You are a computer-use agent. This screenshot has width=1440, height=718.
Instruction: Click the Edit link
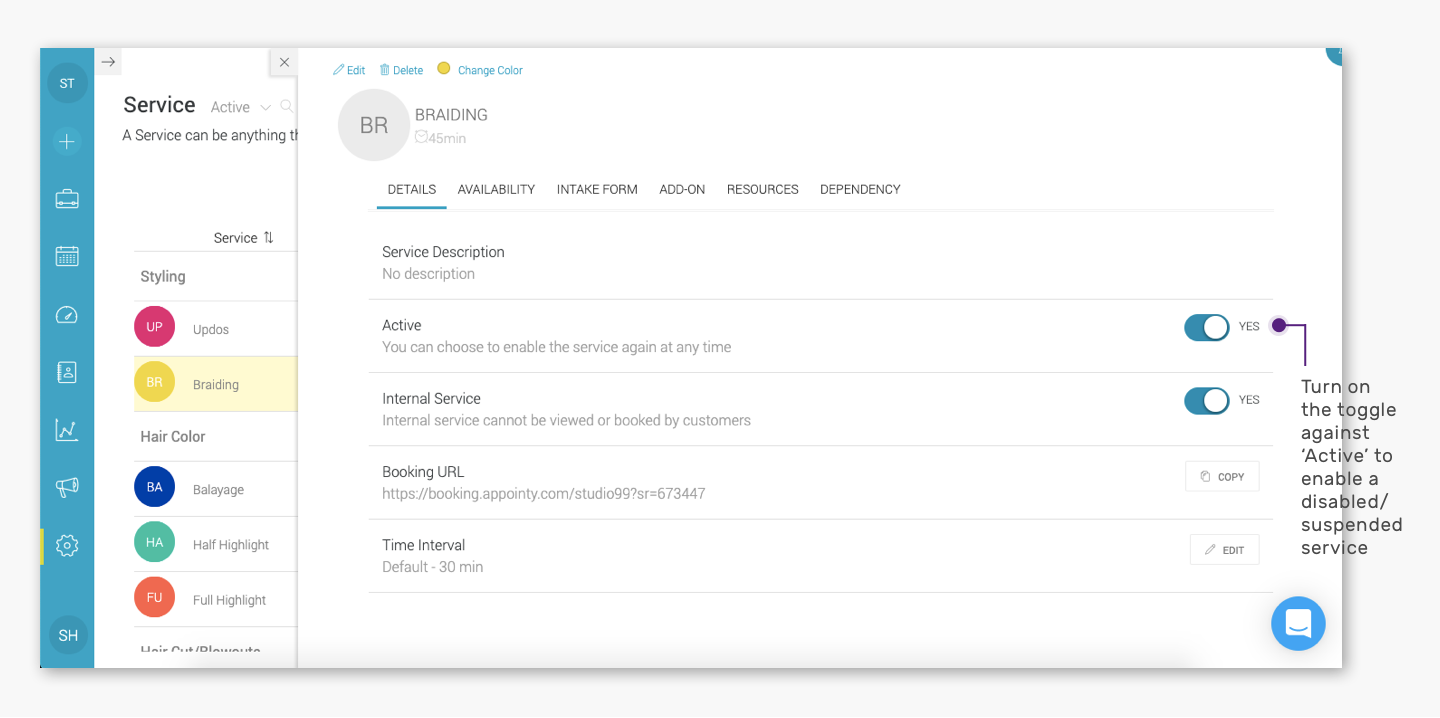[349, 70]
